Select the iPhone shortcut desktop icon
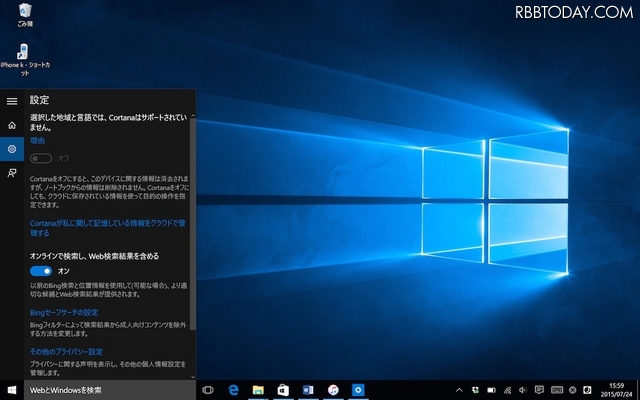 tap(25, 60)
